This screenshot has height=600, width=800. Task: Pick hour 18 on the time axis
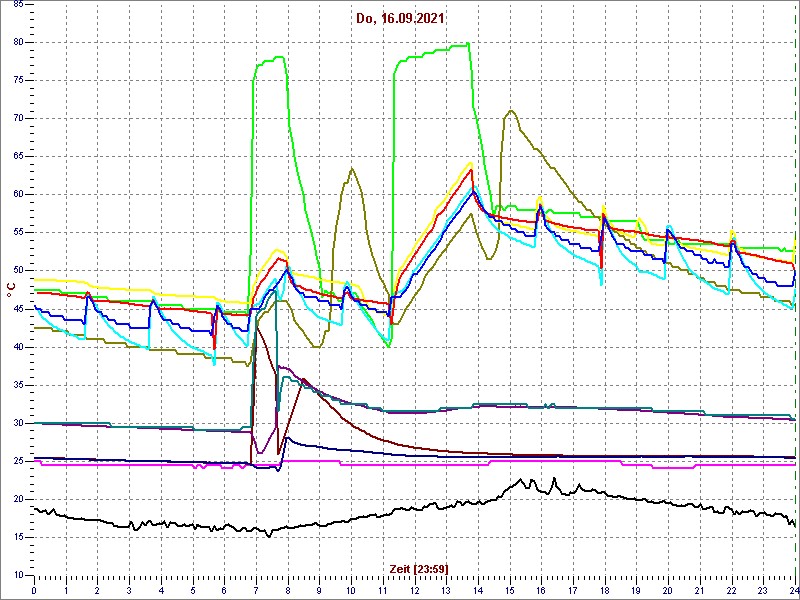click(605, 589)
